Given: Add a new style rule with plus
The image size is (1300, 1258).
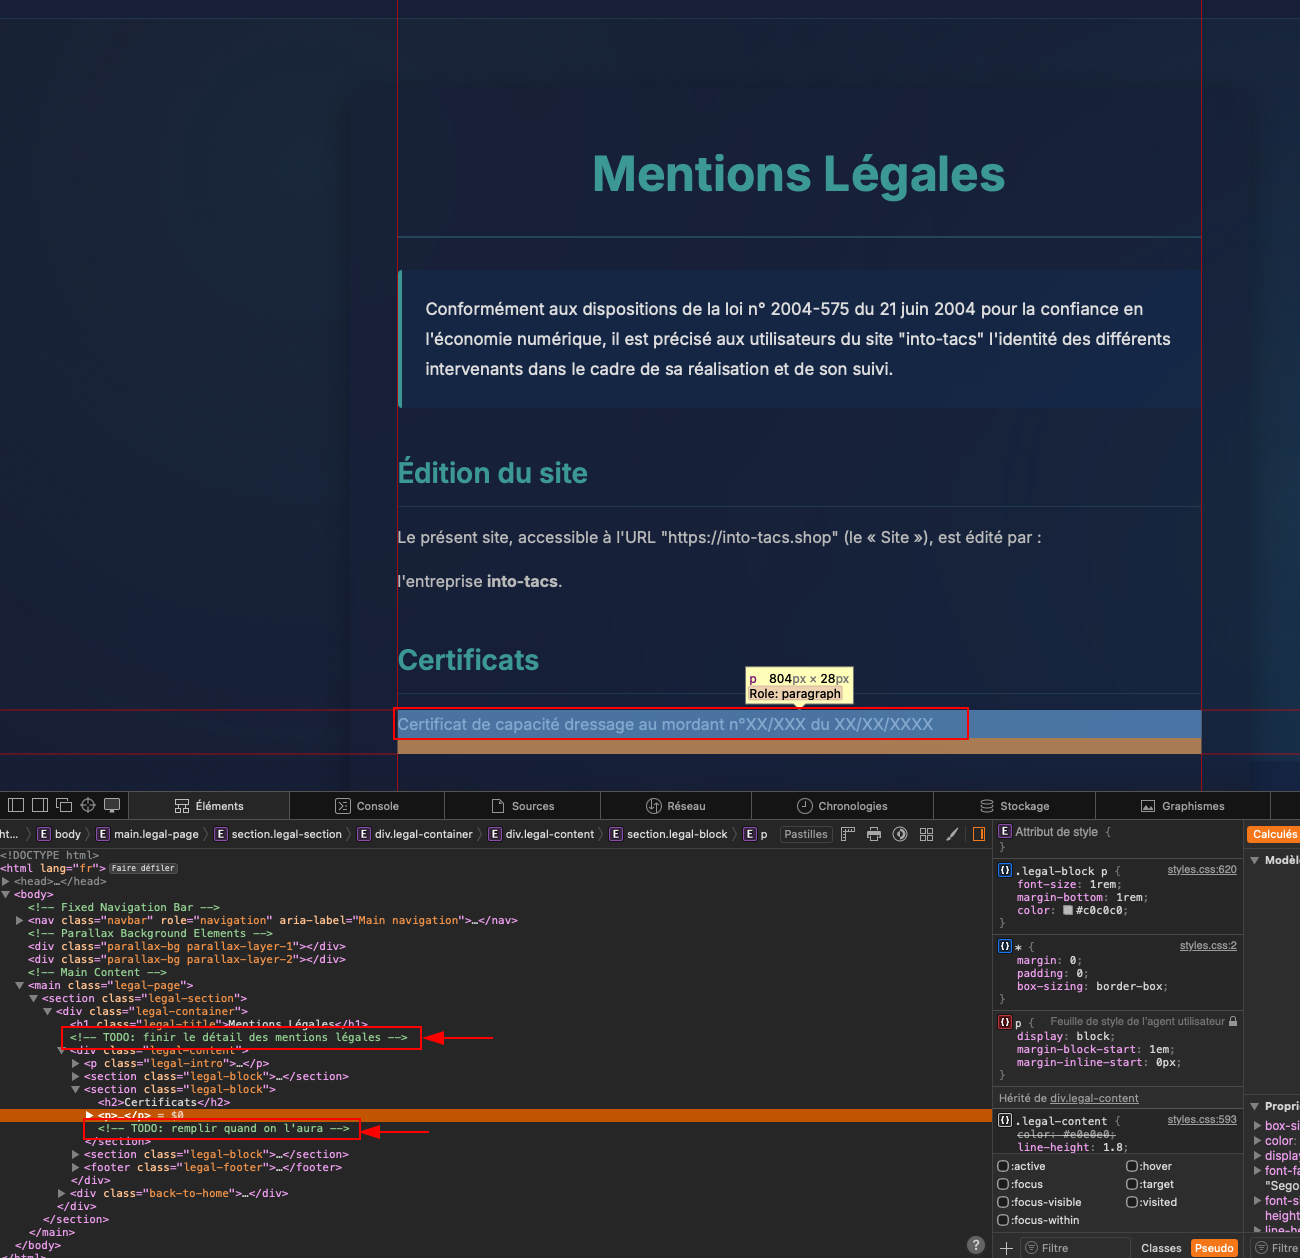Looking at the screenshot, I should [1006, 1248].
